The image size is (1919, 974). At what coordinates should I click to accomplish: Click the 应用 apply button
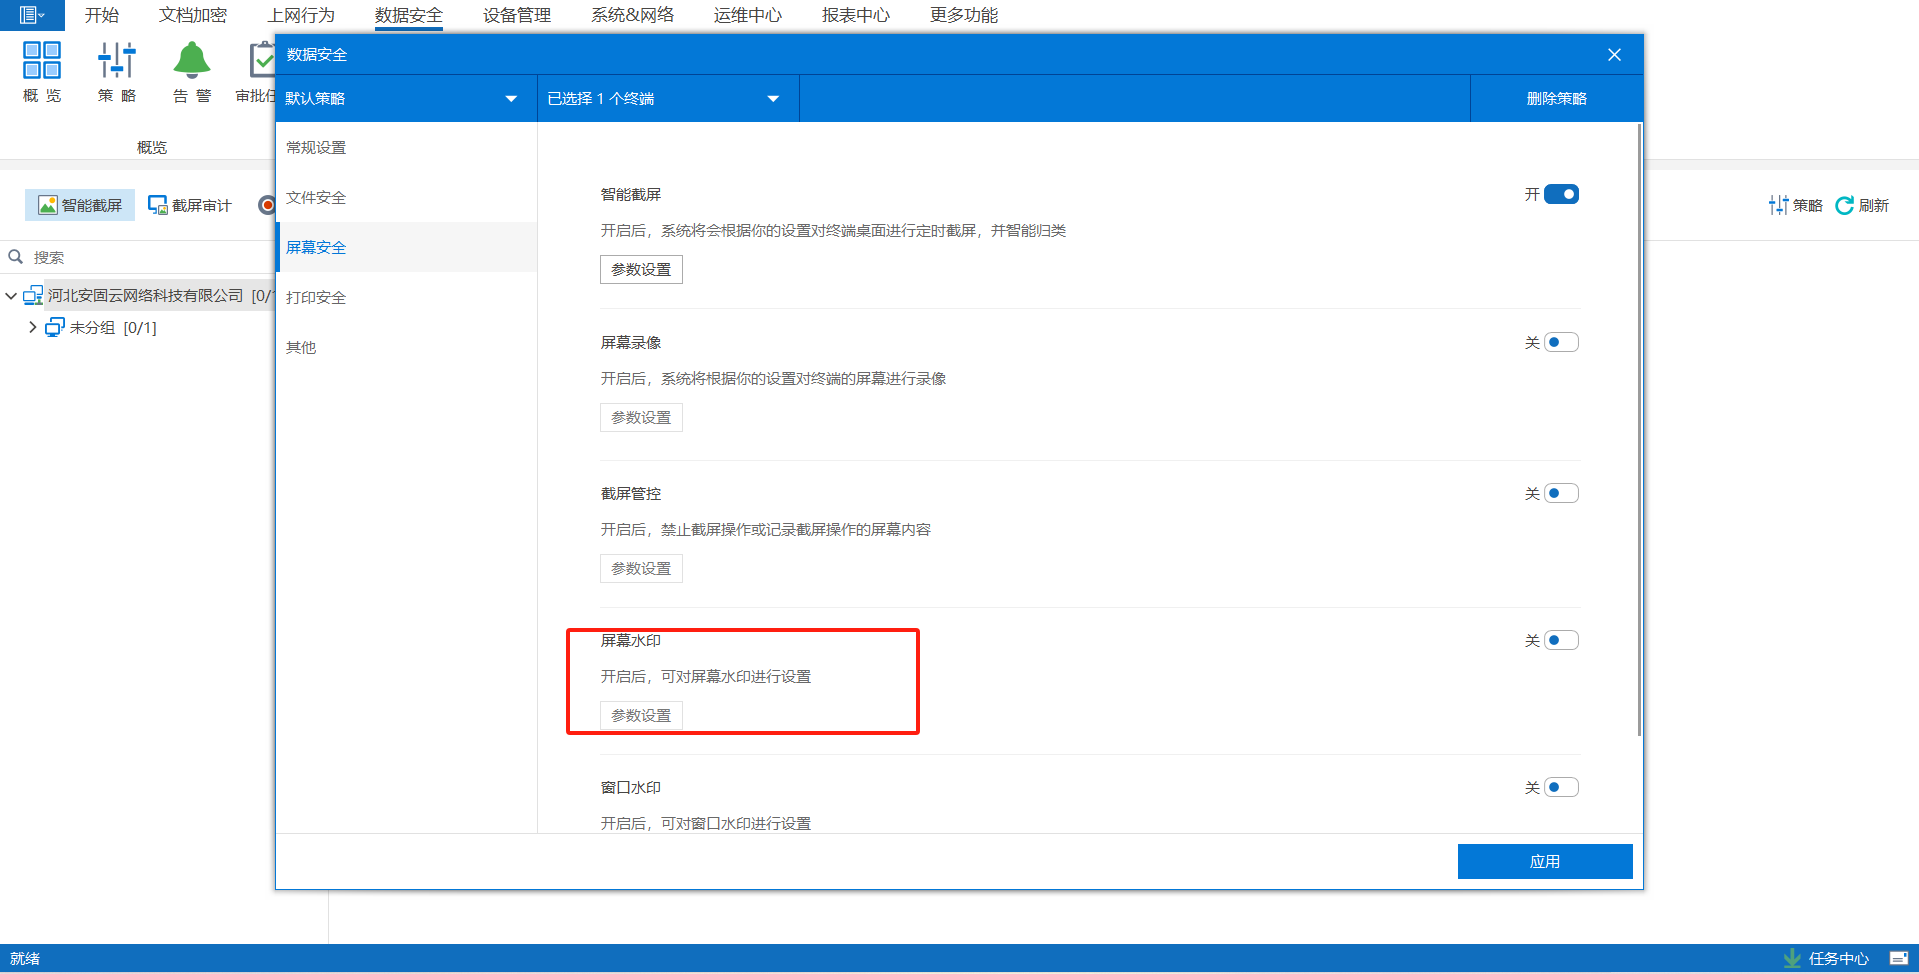pos(1544,861)
